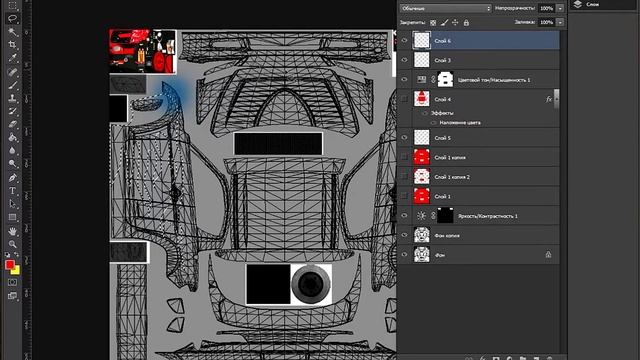Hide Слой 3 layer via eye
640x360 pixels.
point(404,60)
